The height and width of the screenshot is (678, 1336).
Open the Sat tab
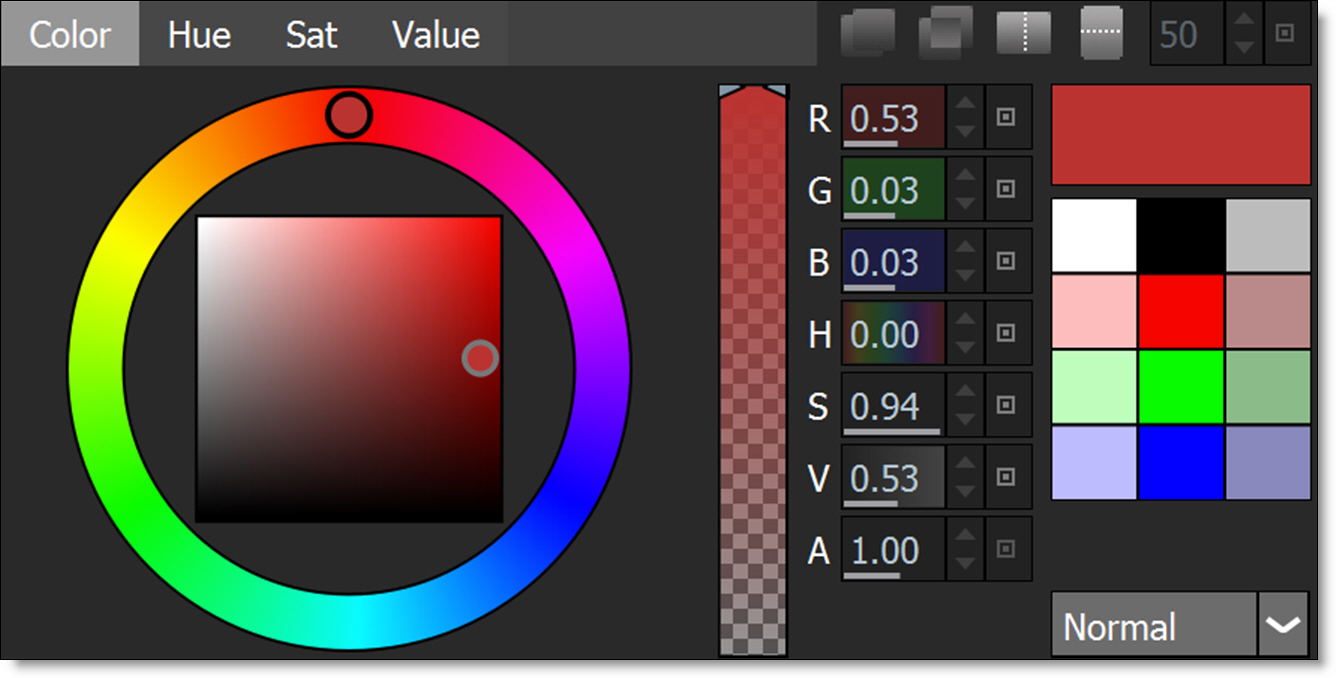311,35
